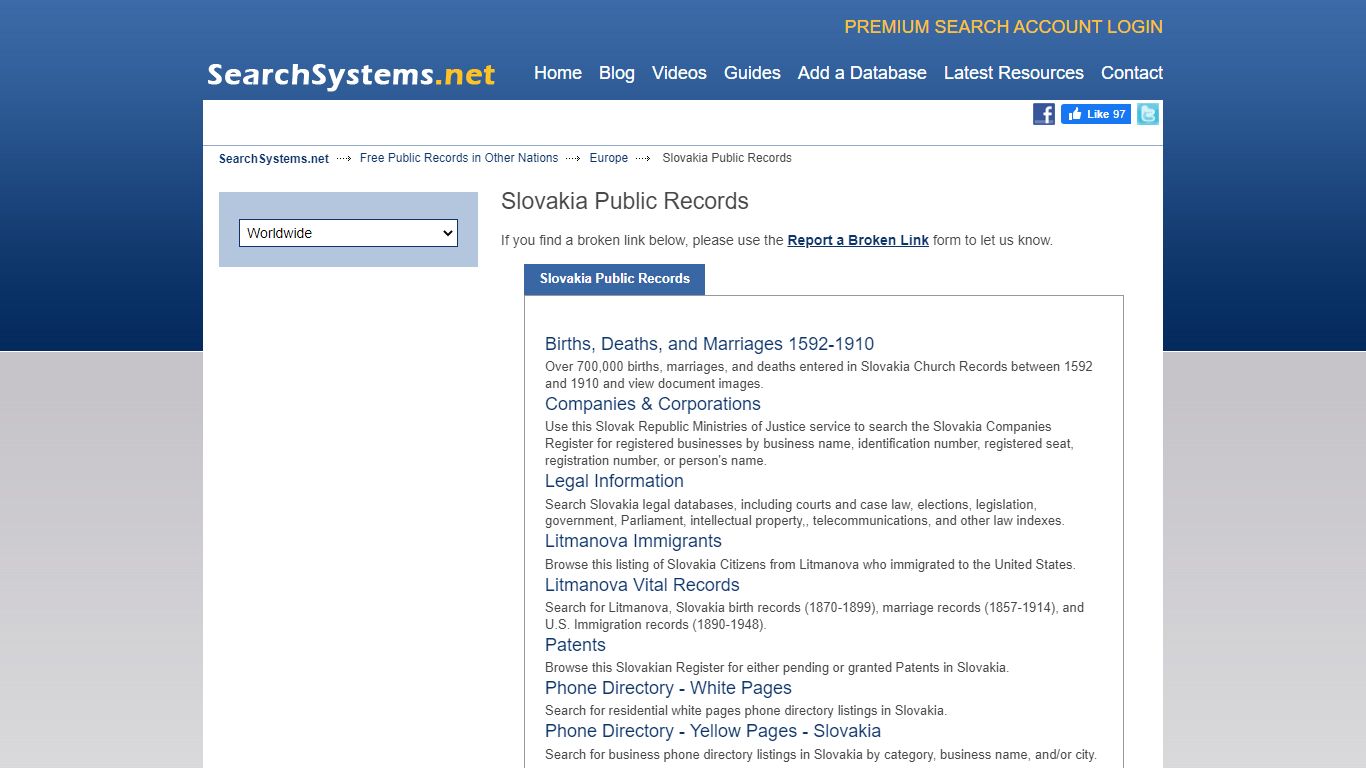Open Latest Resources menu item
This screenshot has width=1366, height=768.
[x=1014, y=73]
